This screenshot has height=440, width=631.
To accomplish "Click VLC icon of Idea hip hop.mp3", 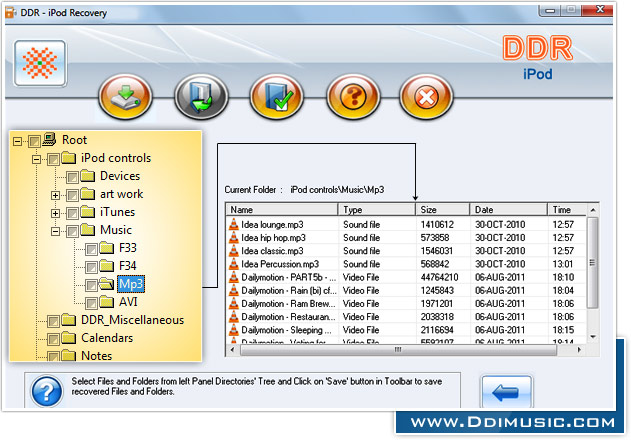I will (233, 238).
